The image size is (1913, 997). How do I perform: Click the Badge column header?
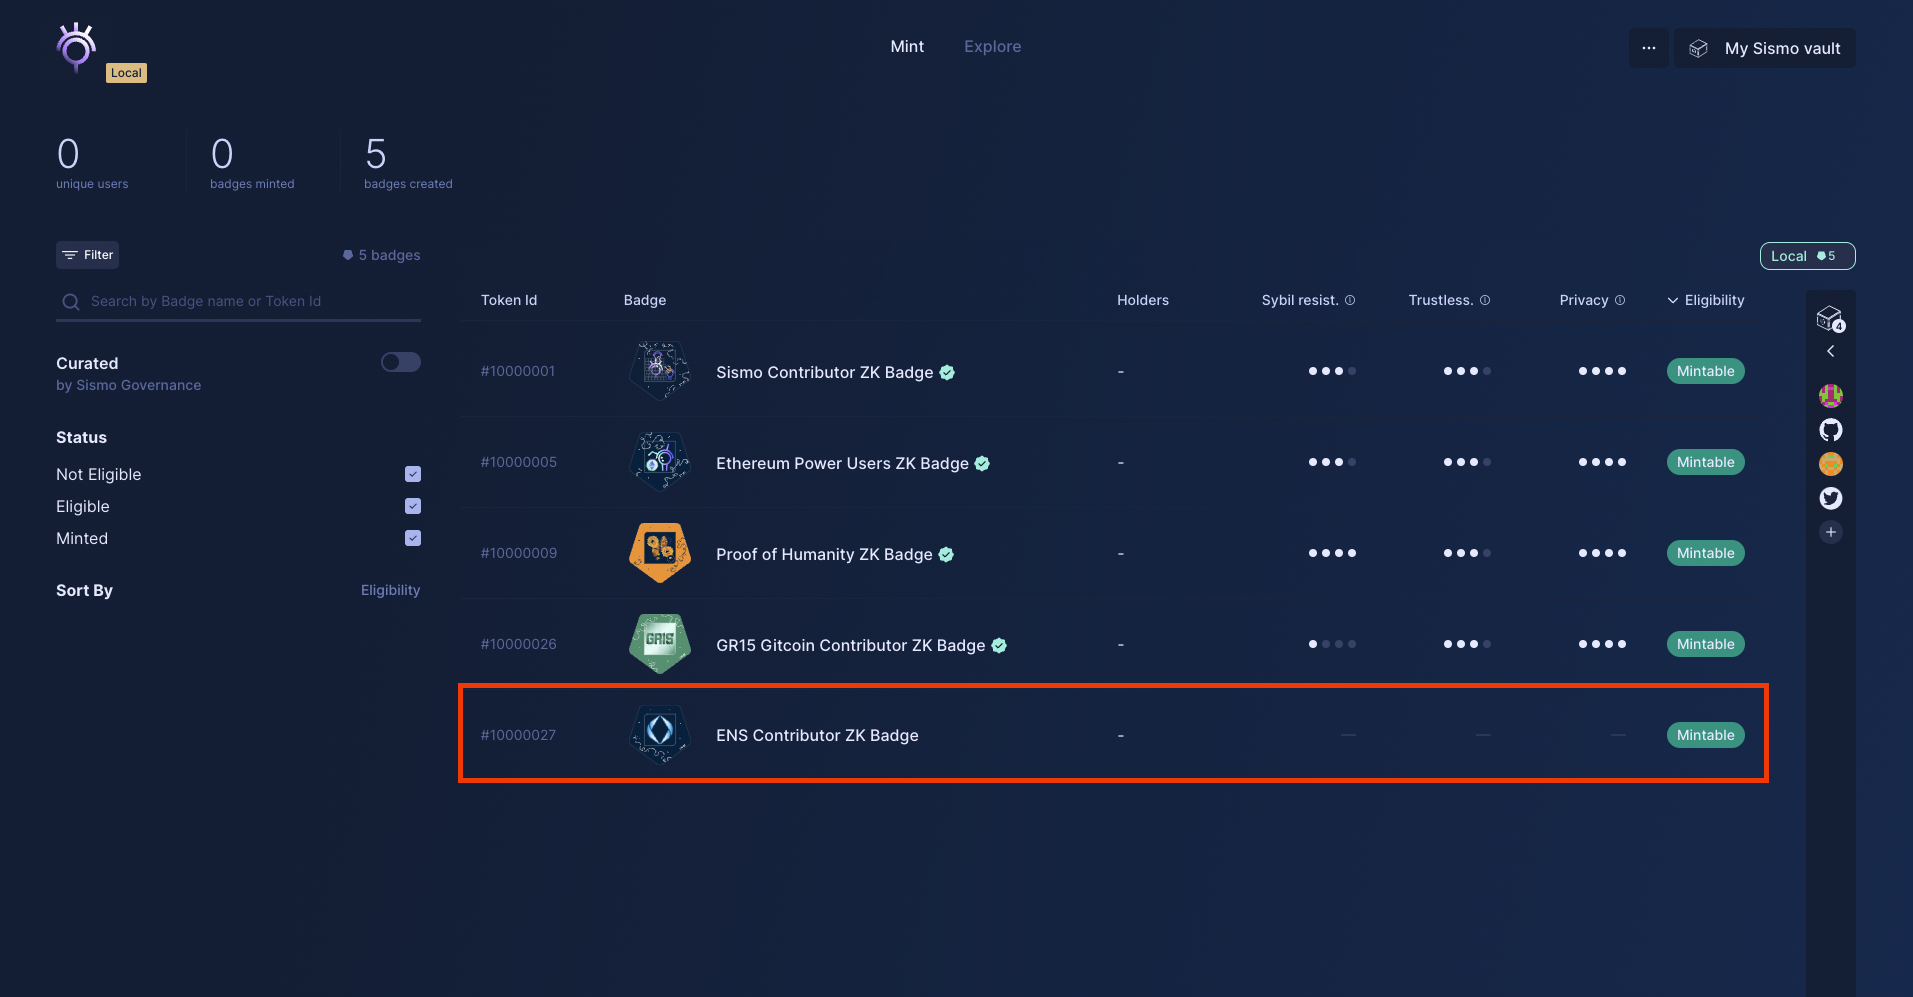pyautogui.click(x=645, y=300)
